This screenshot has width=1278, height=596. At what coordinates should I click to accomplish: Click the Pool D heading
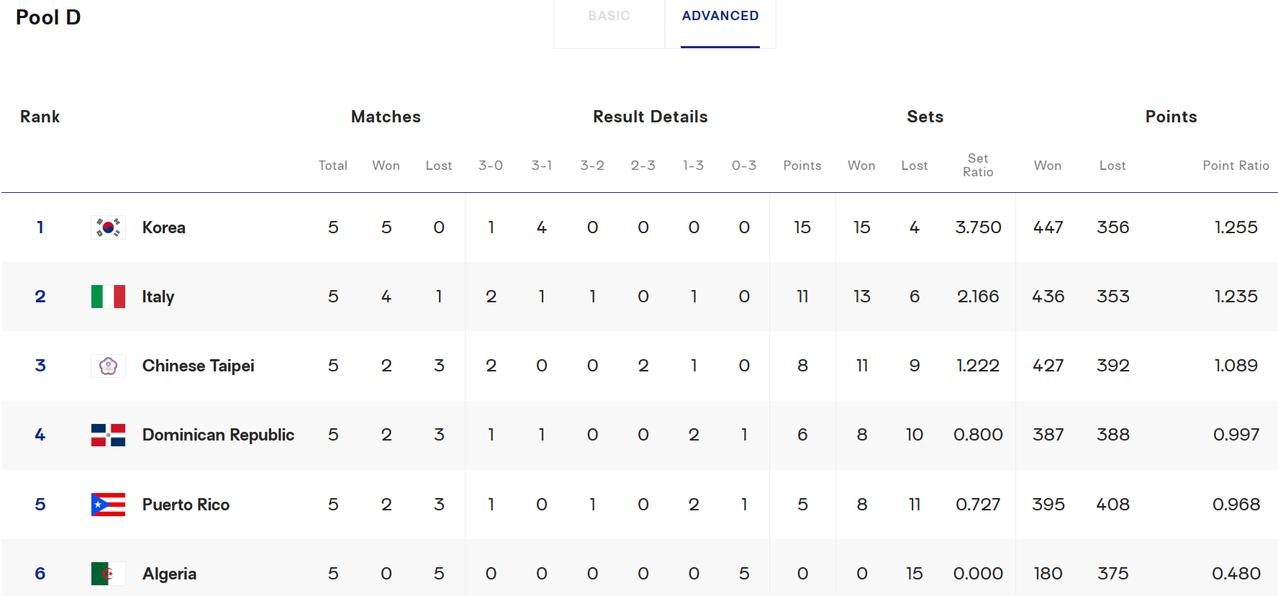point(48,17)
